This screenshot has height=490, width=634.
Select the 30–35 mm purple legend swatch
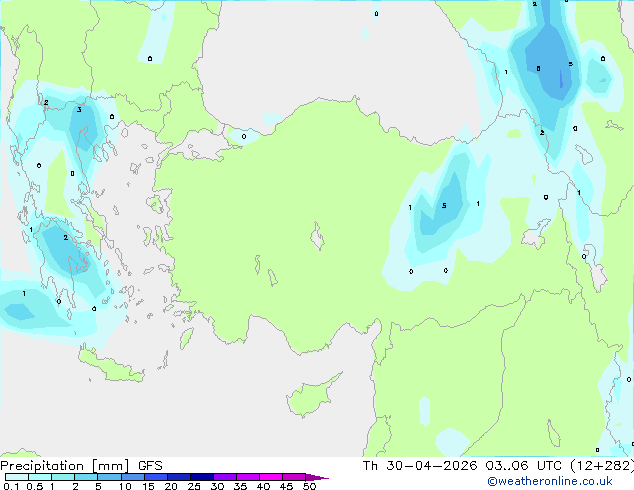point(224,477)
